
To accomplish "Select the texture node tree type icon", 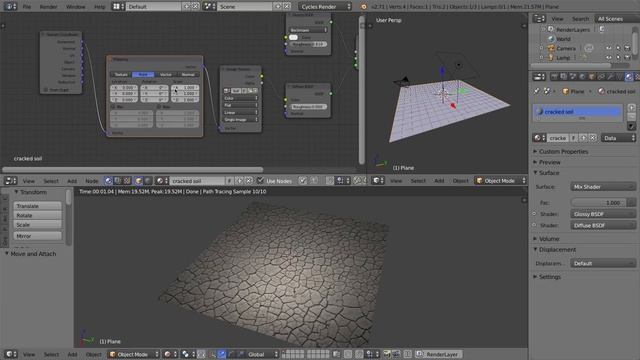I will click(127, 180).
